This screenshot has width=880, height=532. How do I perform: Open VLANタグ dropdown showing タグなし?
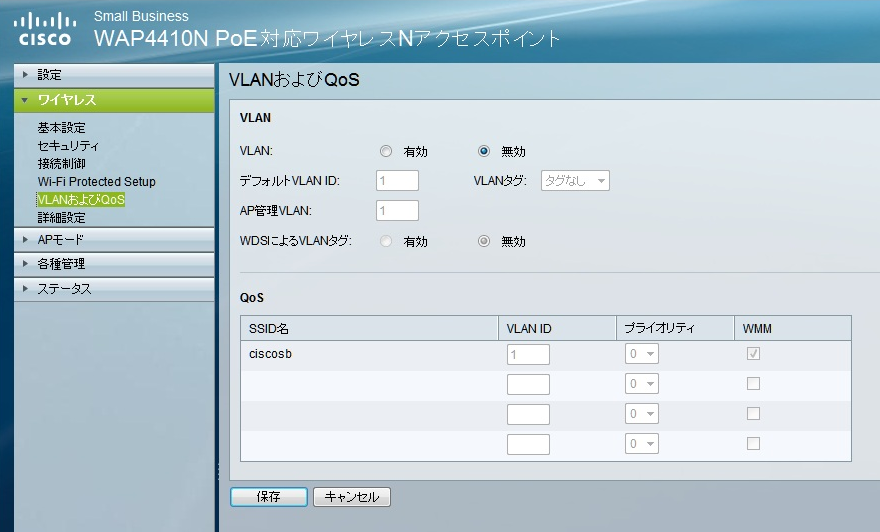[575, 181]
